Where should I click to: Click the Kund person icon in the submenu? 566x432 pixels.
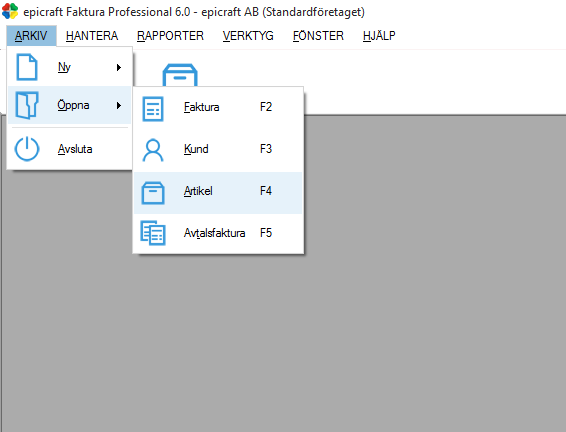(x=153, y=150)
